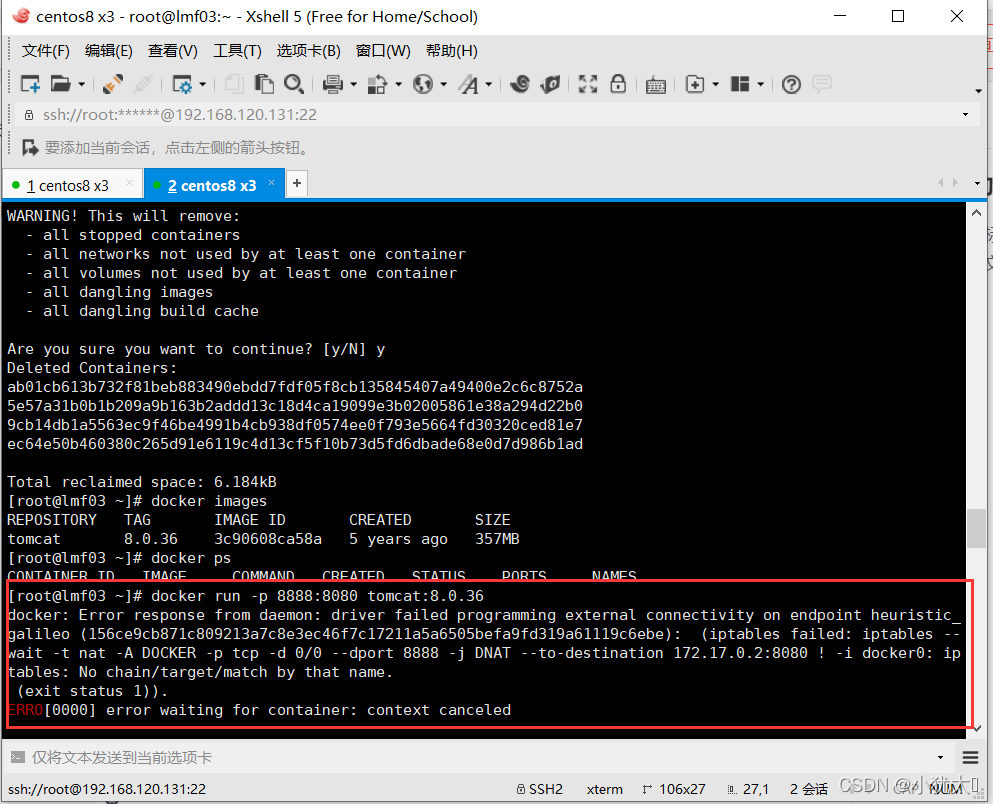The width and height of the screenshot is (993, 804).
Task: Click the New Session icon in toolbar
Action: (x=28, y=84)
